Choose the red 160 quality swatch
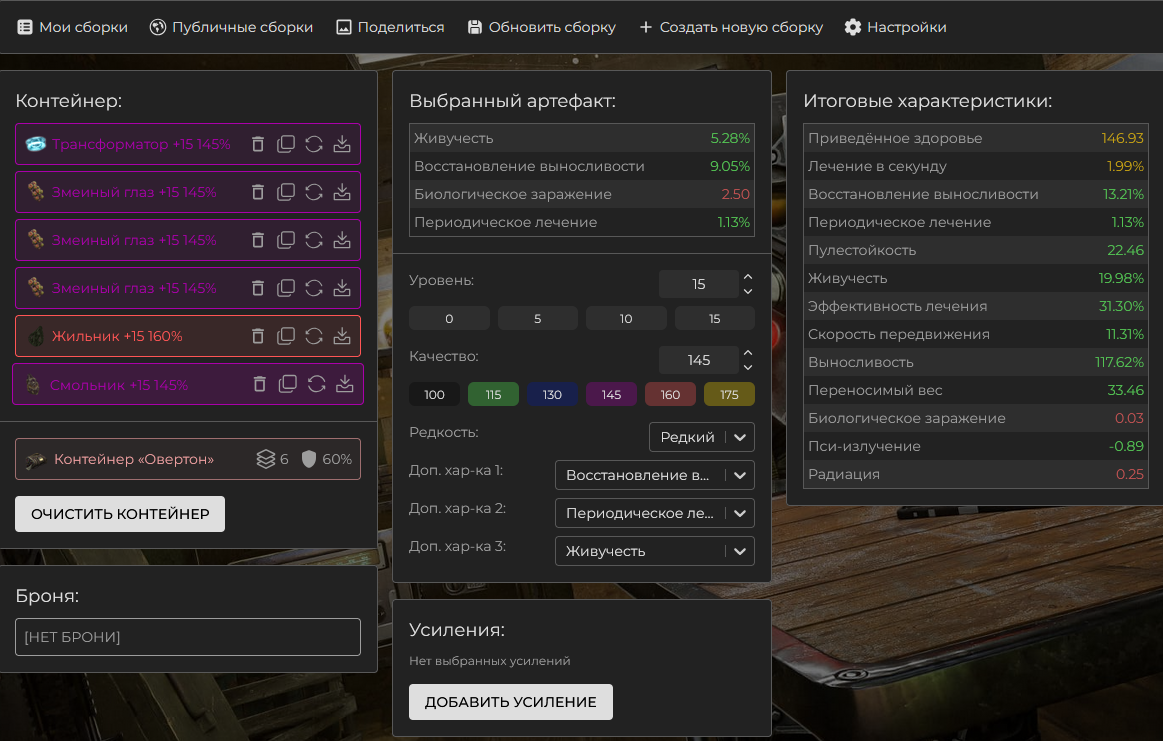 [x=670, y=395]
